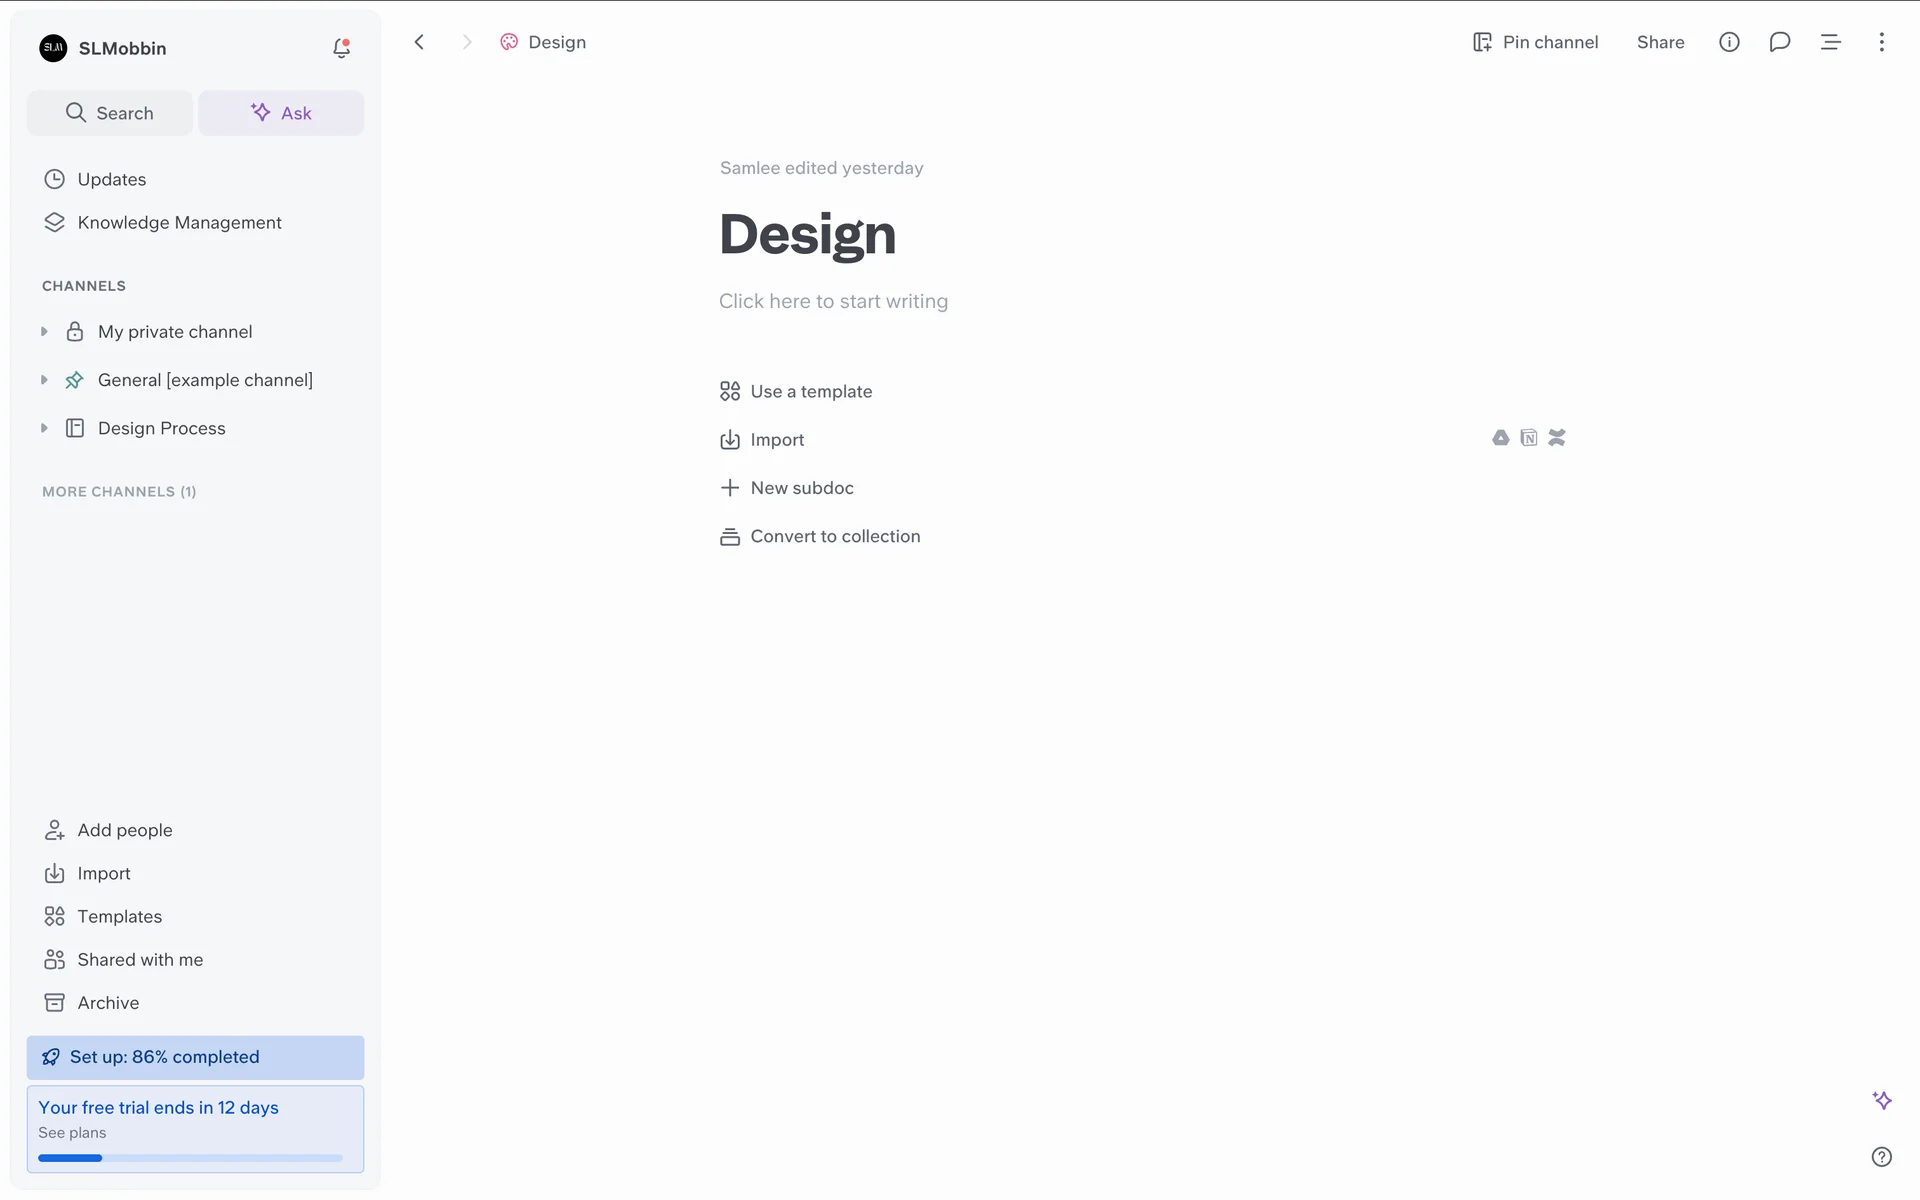Click the See plans link
Screen dimensions: 1920x1200
[x=72, y=1133]
